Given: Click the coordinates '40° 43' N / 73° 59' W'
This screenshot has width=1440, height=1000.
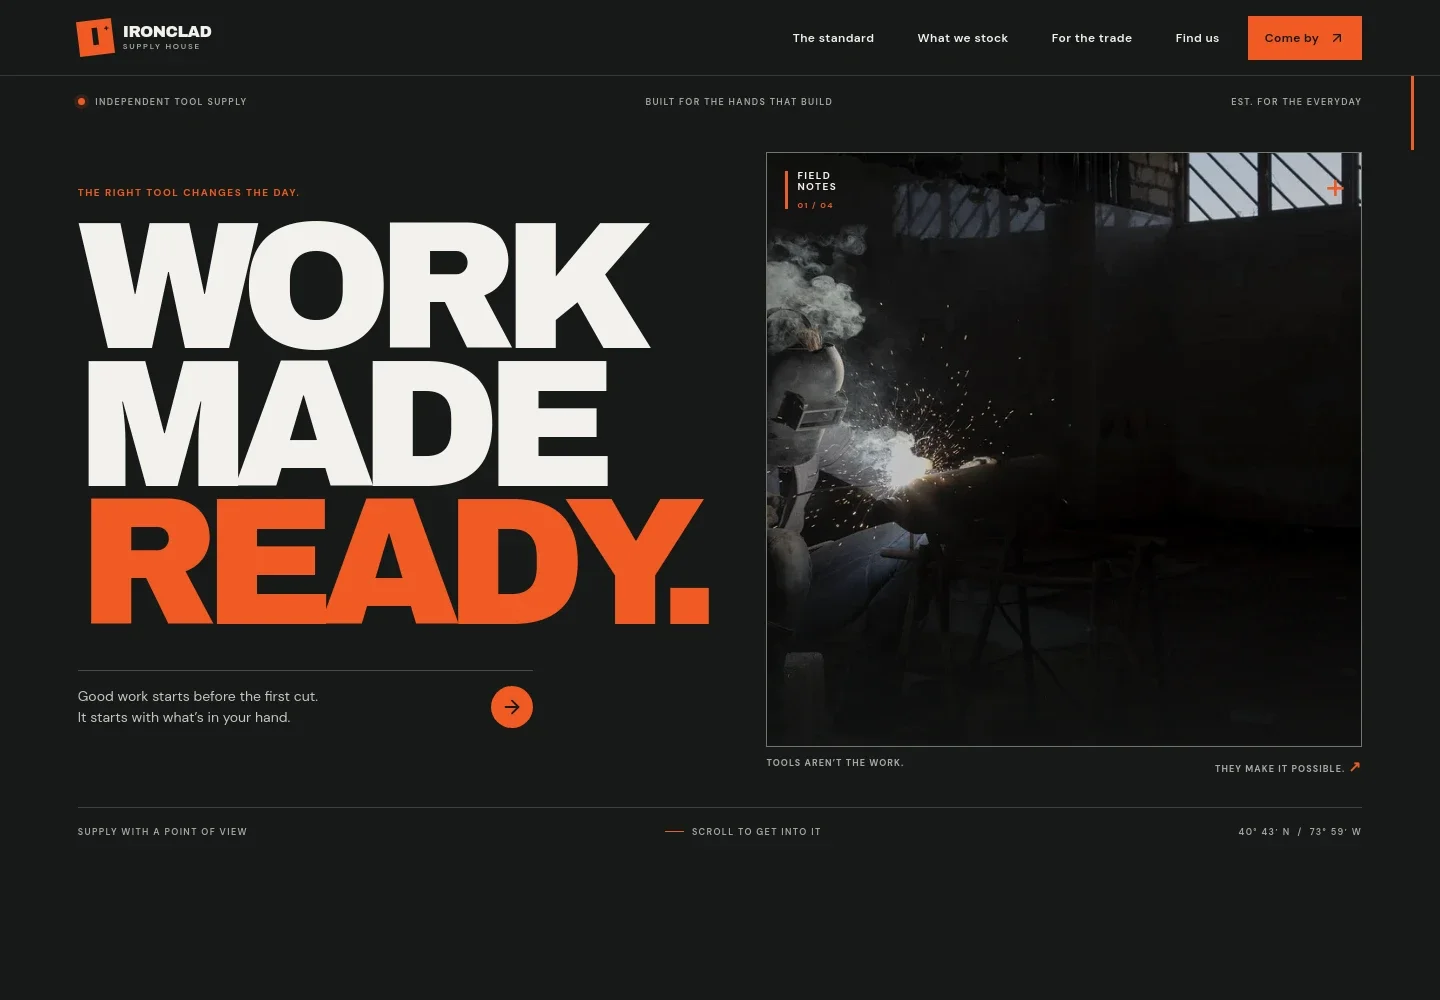Looking at the screenshot, I should [x=1300, y=832].
